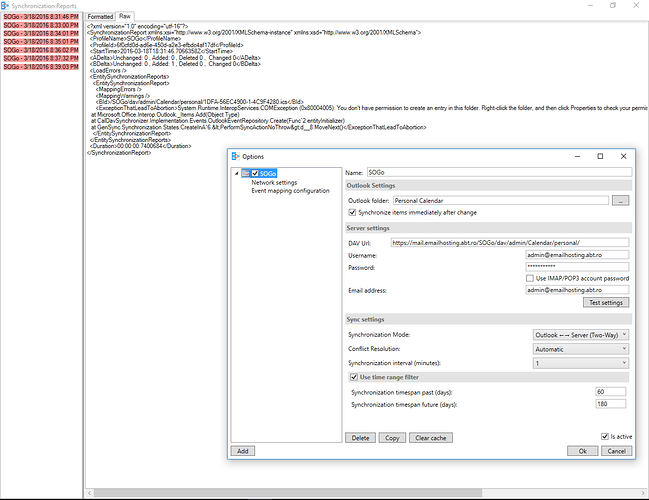Open the Conflict Resolution dropdown
The image size is (649, 500).
[581, 349]
